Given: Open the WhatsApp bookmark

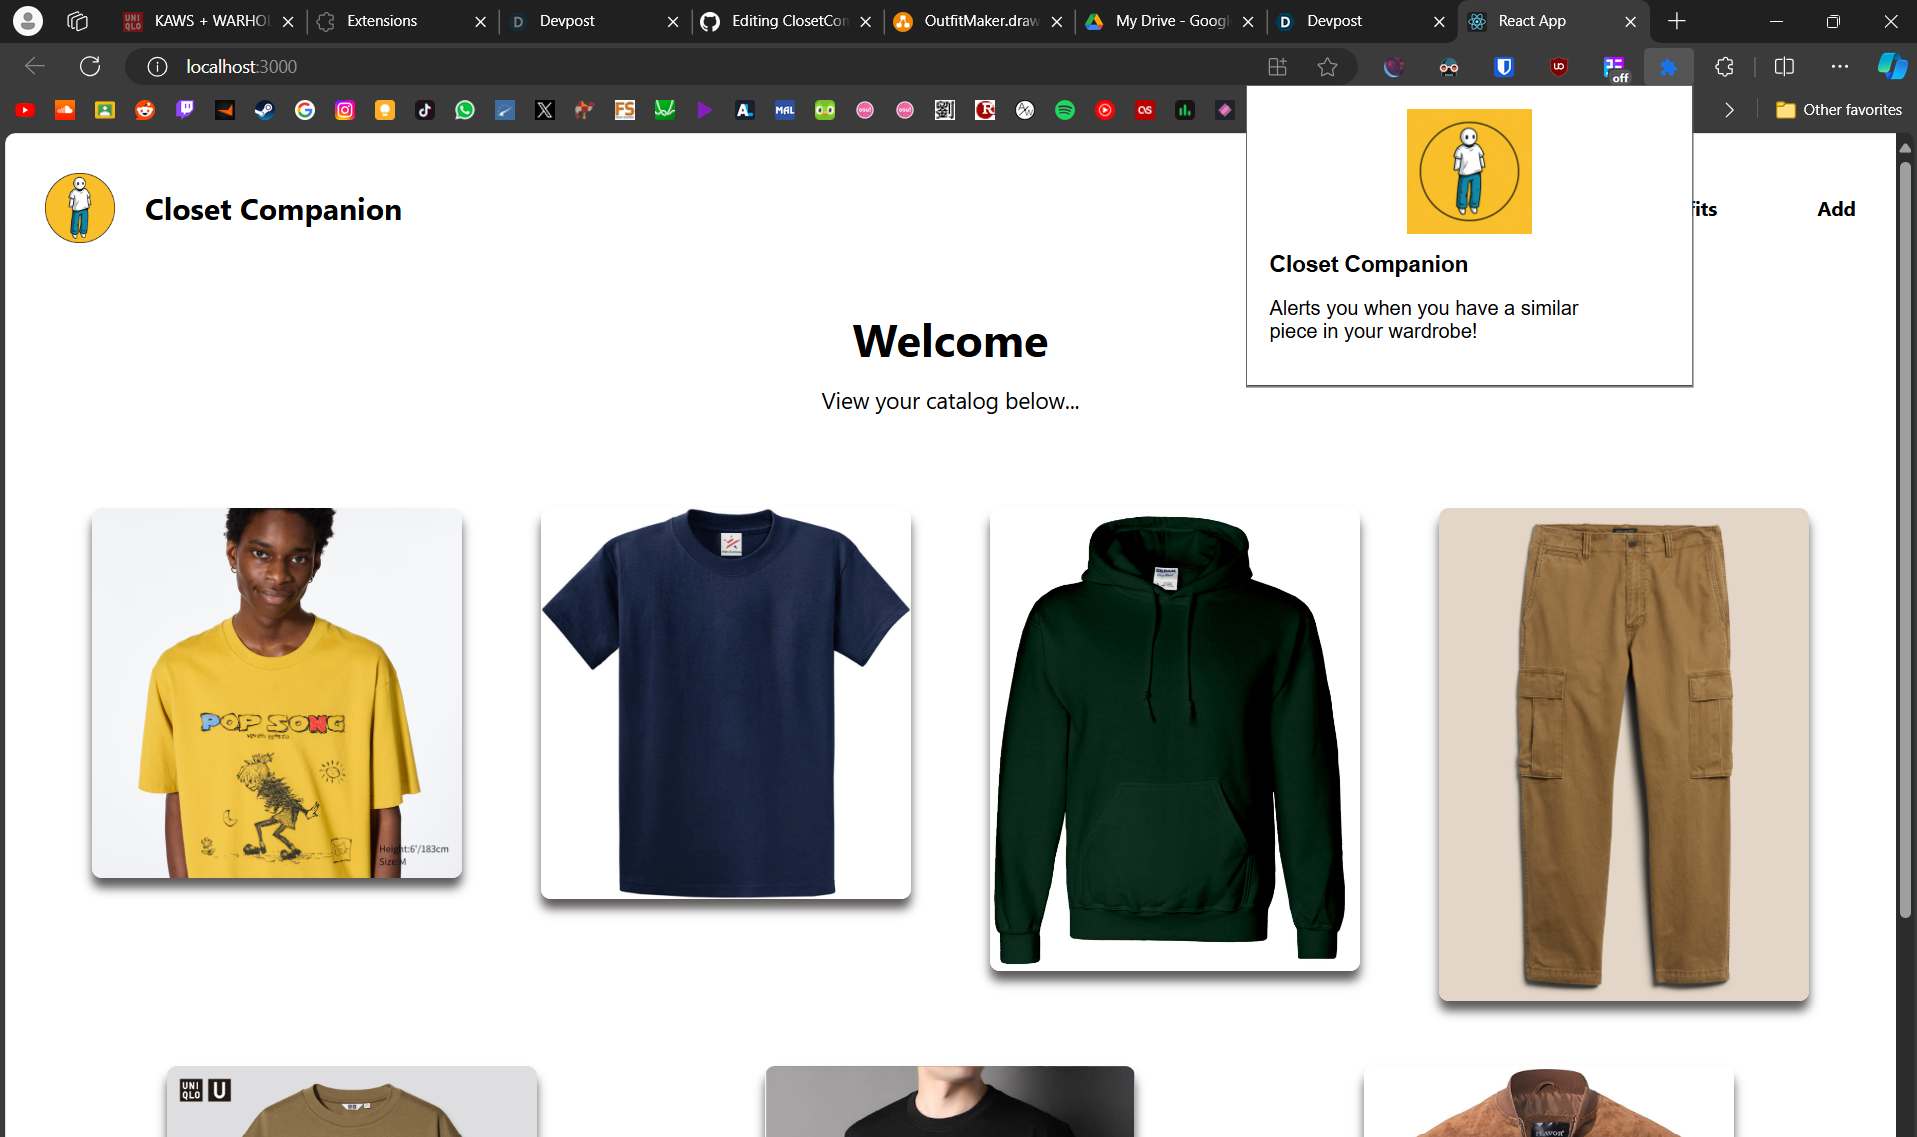Looking at the screenshot, I should coord(464,110).
